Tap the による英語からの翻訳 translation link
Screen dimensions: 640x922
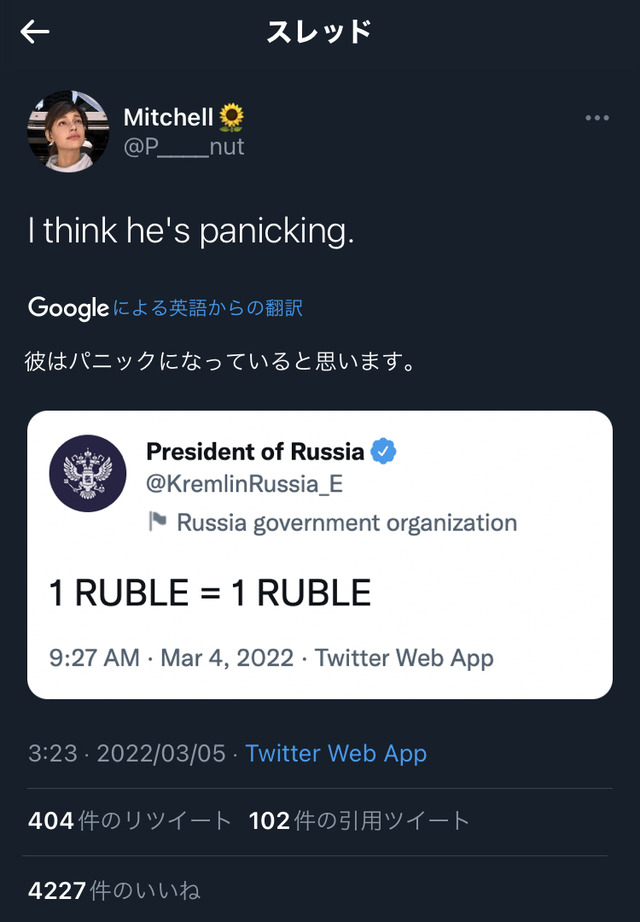coord(208,308)
